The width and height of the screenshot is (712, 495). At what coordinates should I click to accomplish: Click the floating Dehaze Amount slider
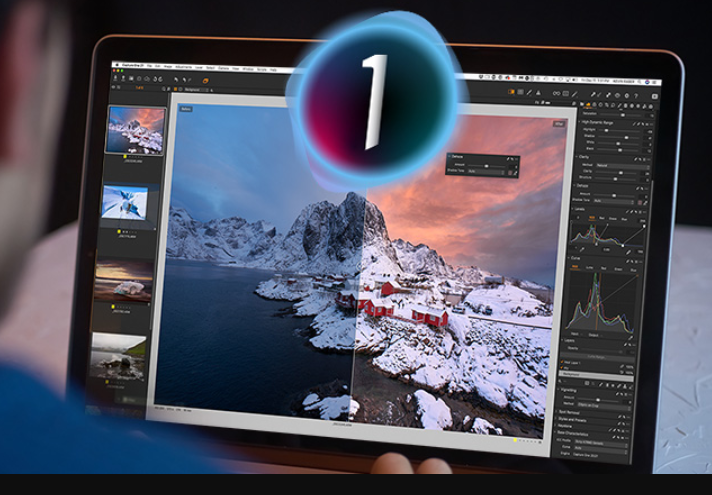pyautogui.click(x=486, y=166)
